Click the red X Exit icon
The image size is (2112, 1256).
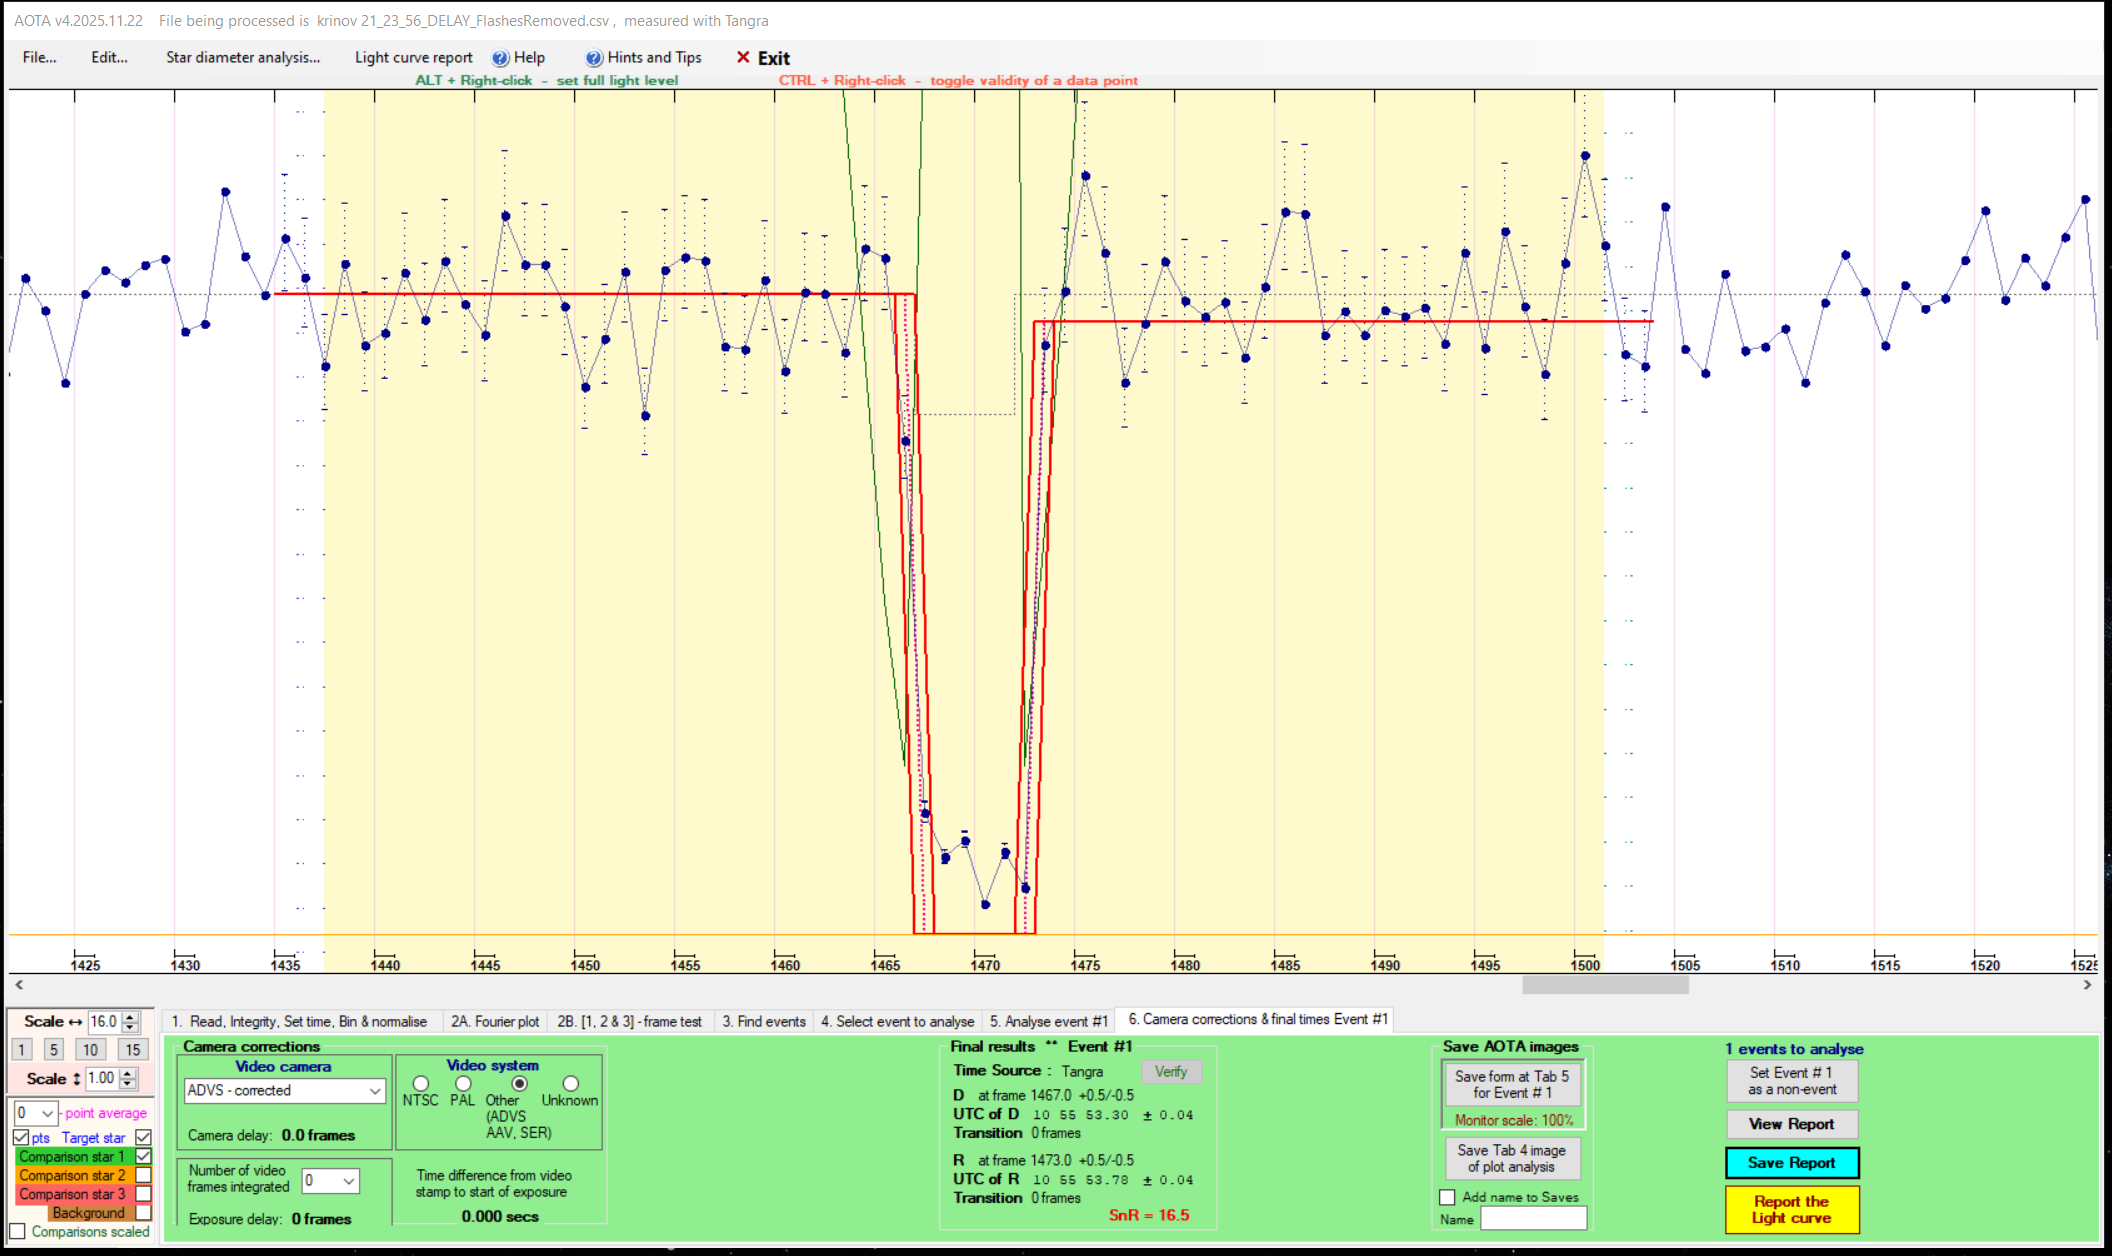tap(743, 57)
